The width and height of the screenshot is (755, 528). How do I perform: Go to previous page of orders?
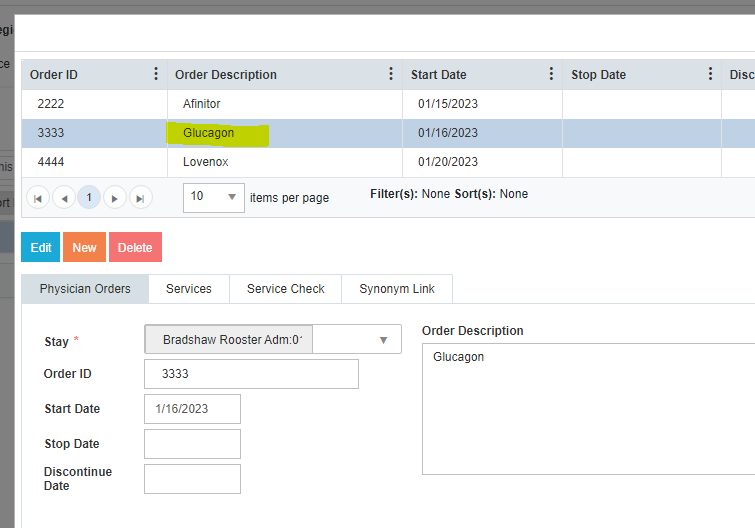click(64, 198)
